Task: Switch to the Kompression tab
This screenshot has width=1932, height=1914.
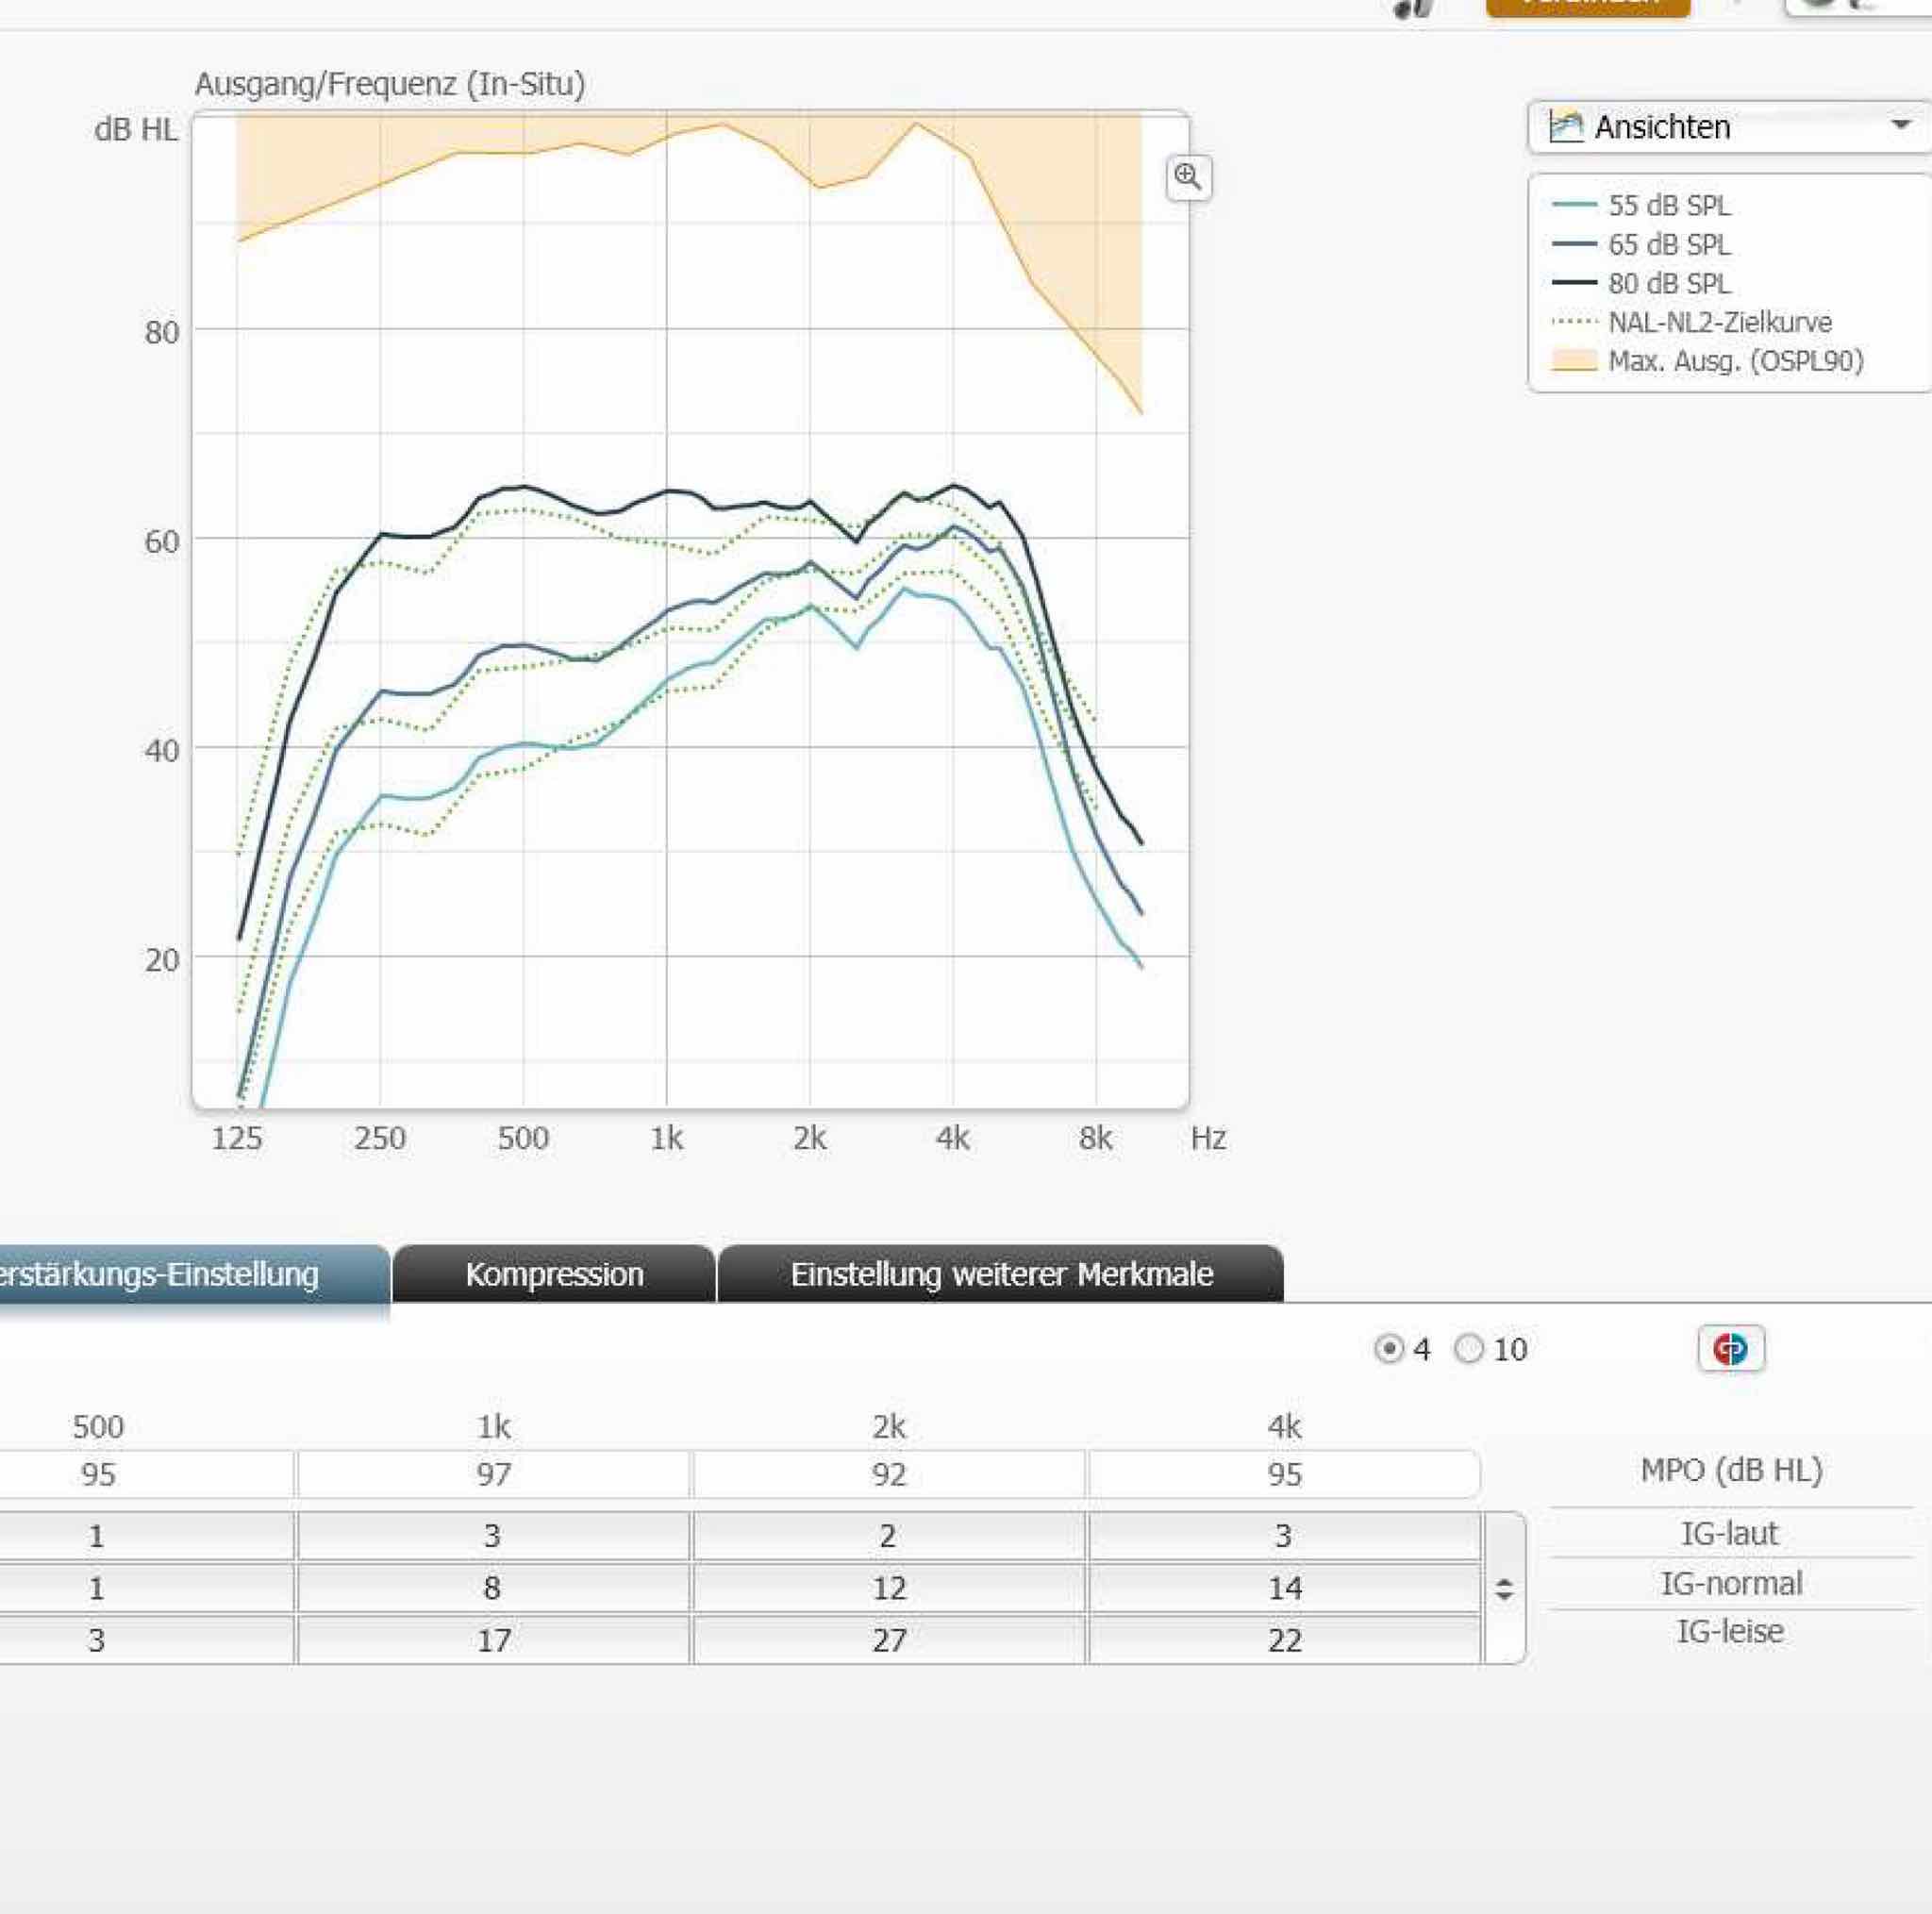Action: [x=554, y=1274]
